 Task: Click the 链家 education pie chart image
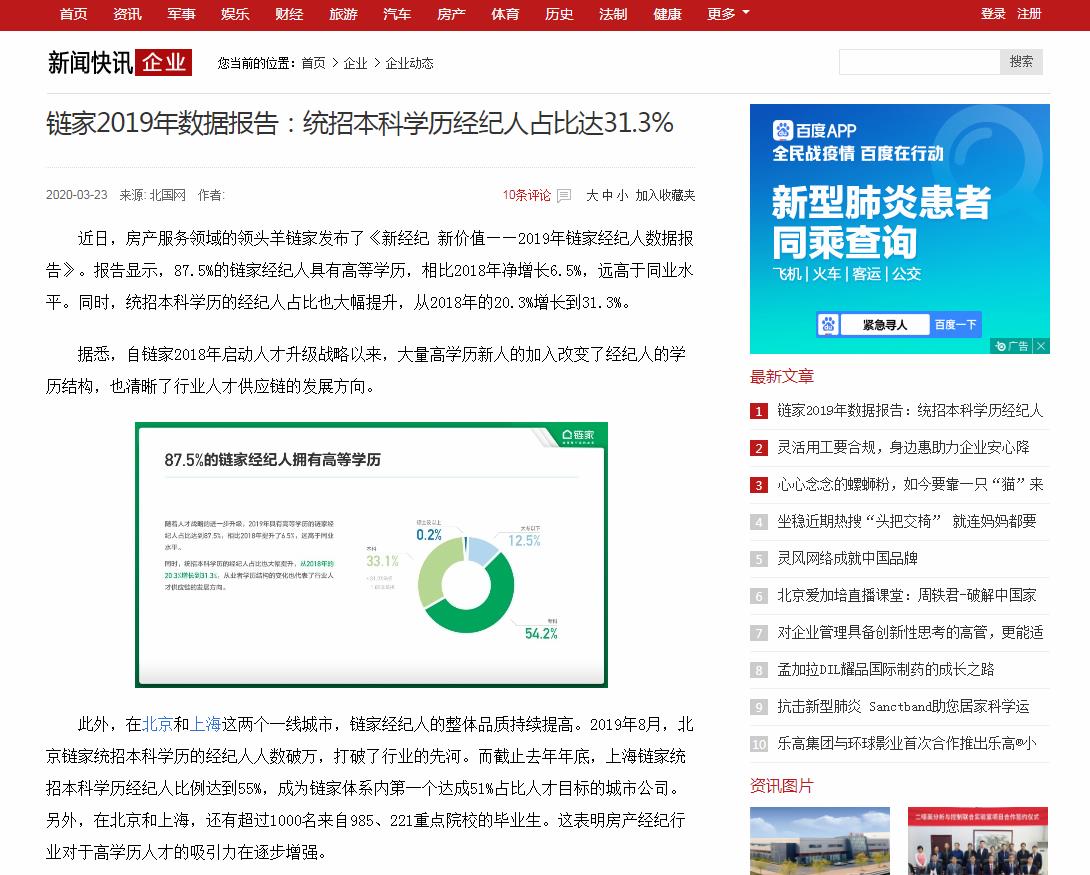tap(371, 555)
